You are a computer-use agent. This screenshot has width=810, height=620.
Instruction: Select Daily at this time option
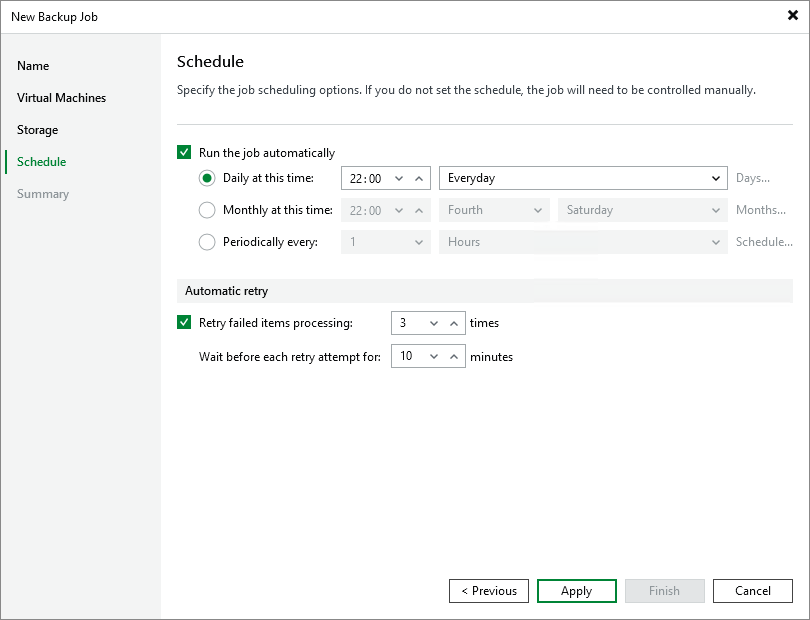(207, 178)
